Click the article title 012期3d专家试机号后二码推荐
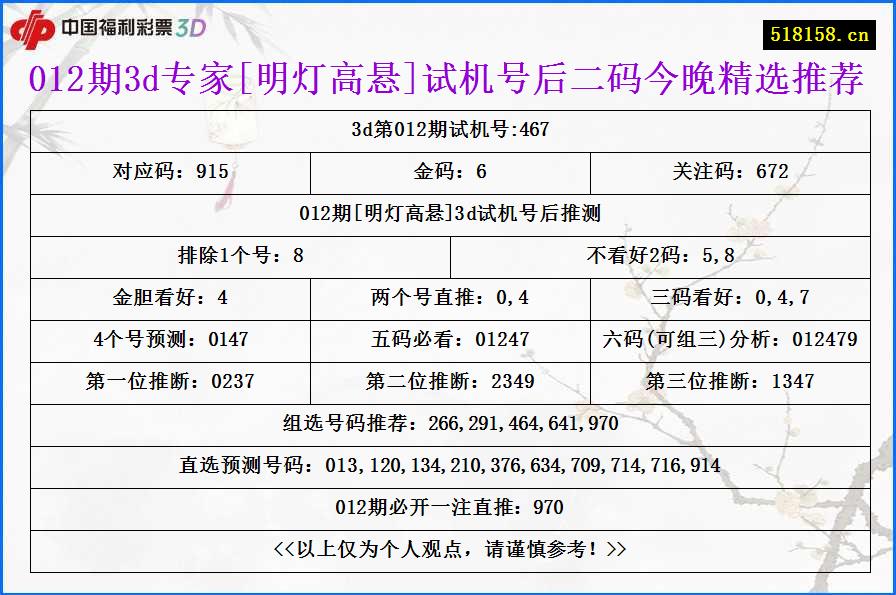The image size is (896, 595). pyautogui.click(x=448, y=80)
